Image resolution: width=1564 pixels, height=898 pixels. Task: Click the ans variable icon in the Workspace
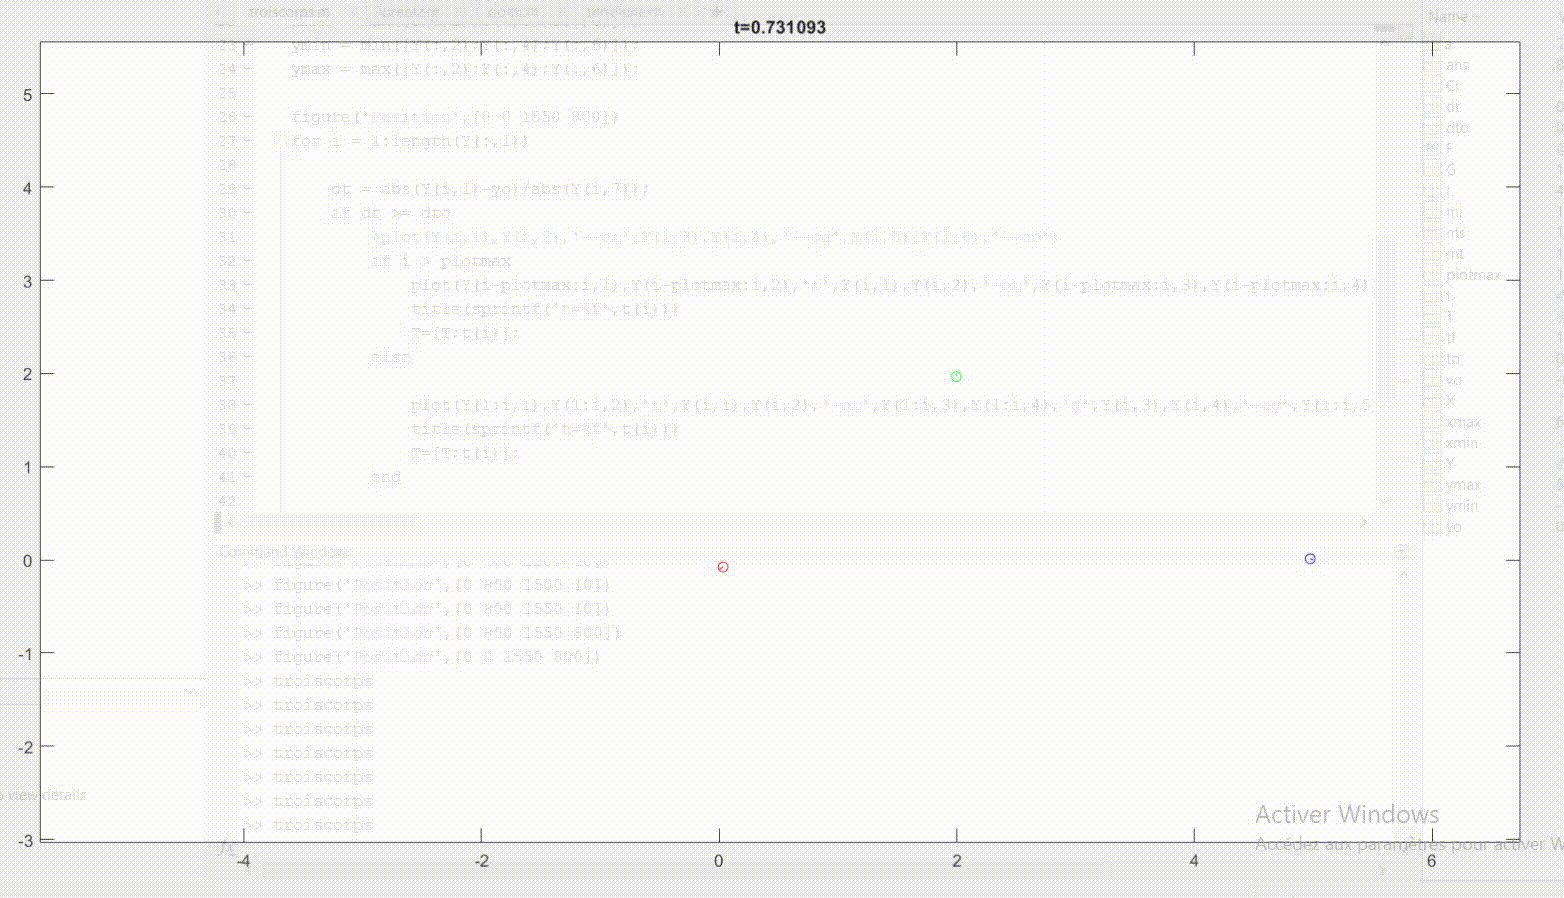pyautogui.click(x=1431, y=63)
